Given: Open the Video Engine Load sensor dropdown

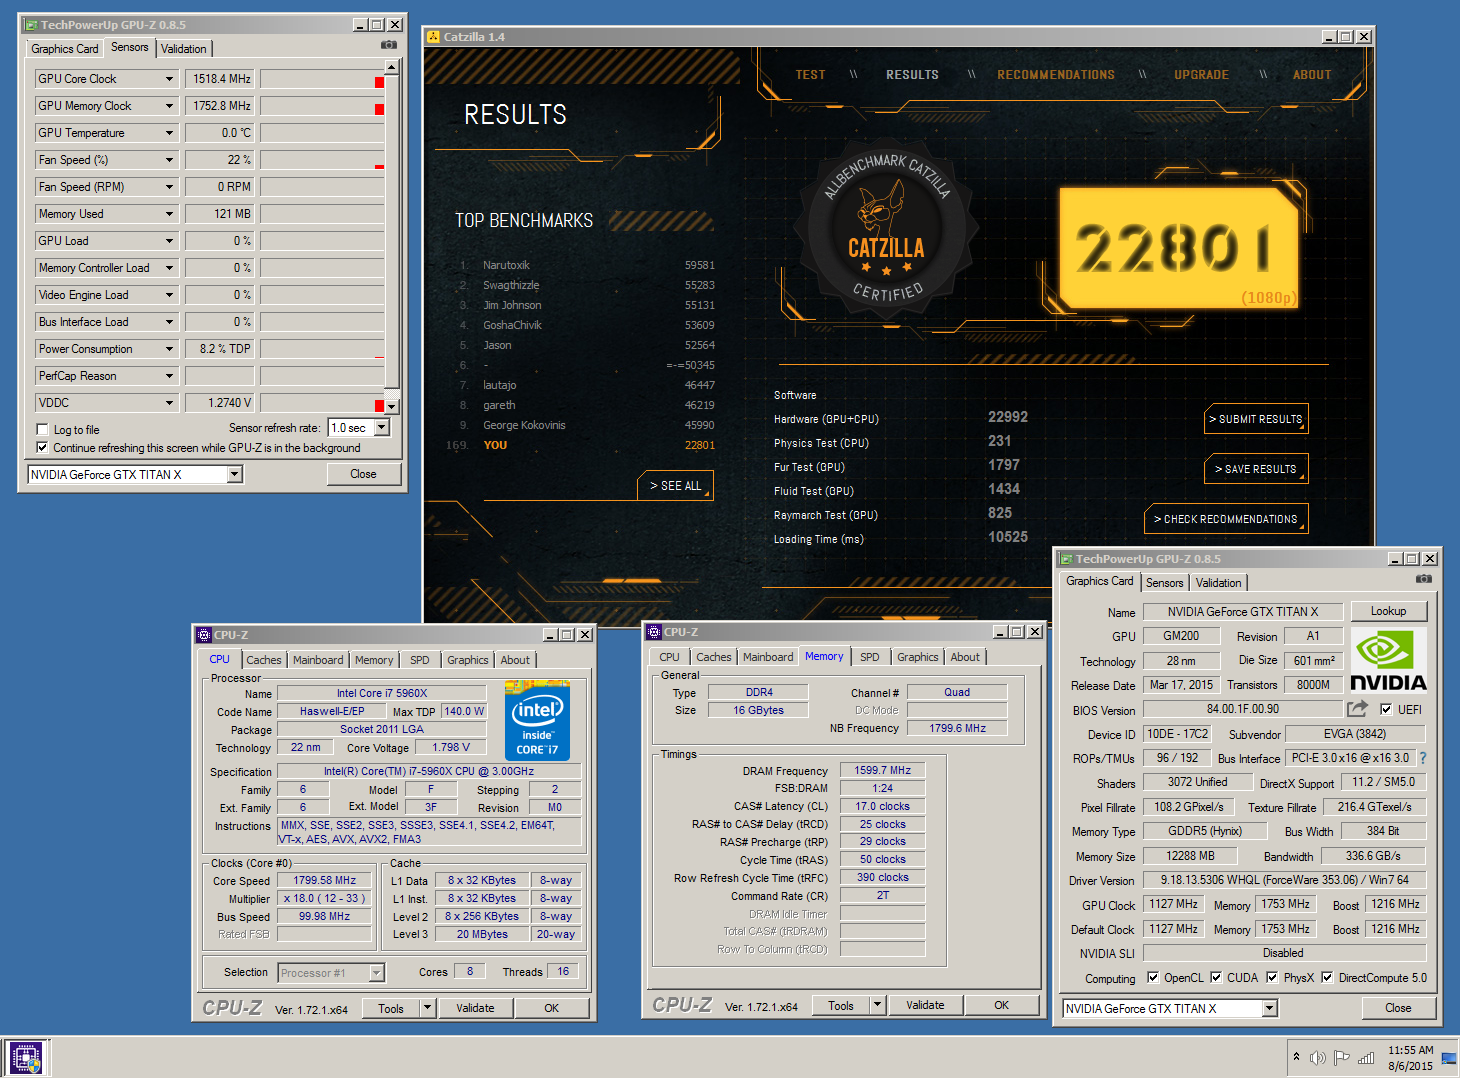Looking at the screenshot, I should pyautogui.click(x=169, y=295).
